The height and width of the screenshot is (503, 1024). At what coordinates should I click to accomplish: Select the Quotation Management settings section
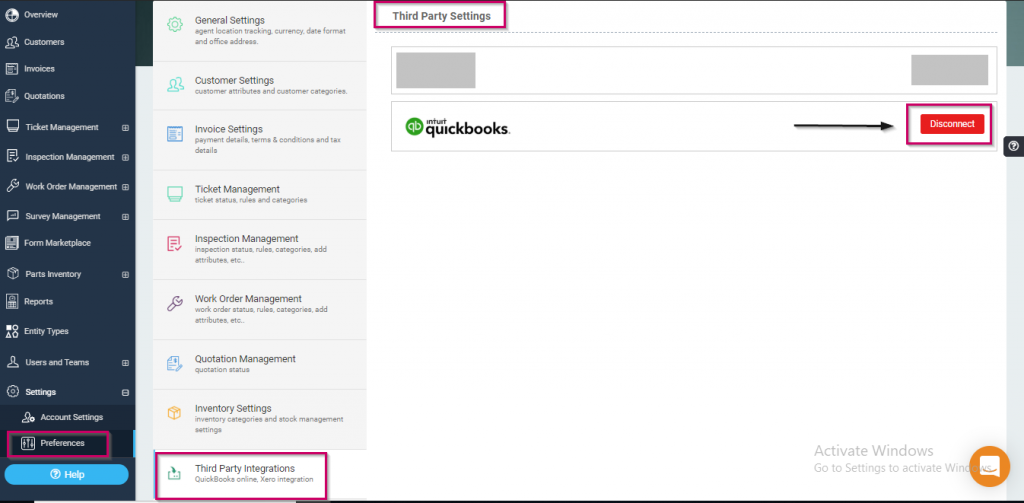point(260,364)
